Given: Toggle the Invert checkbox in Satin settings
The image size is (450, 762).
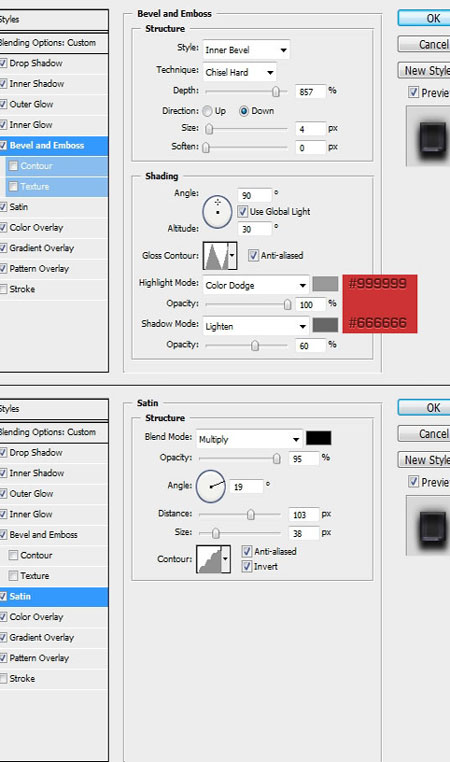Looking at the screenshot, I should [247, 566].
